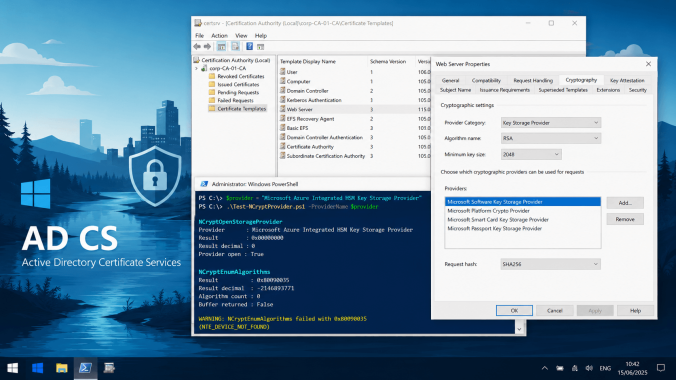Click the Template Display Name column header
The image size is (676, 380).
click(x=322, y=62)
